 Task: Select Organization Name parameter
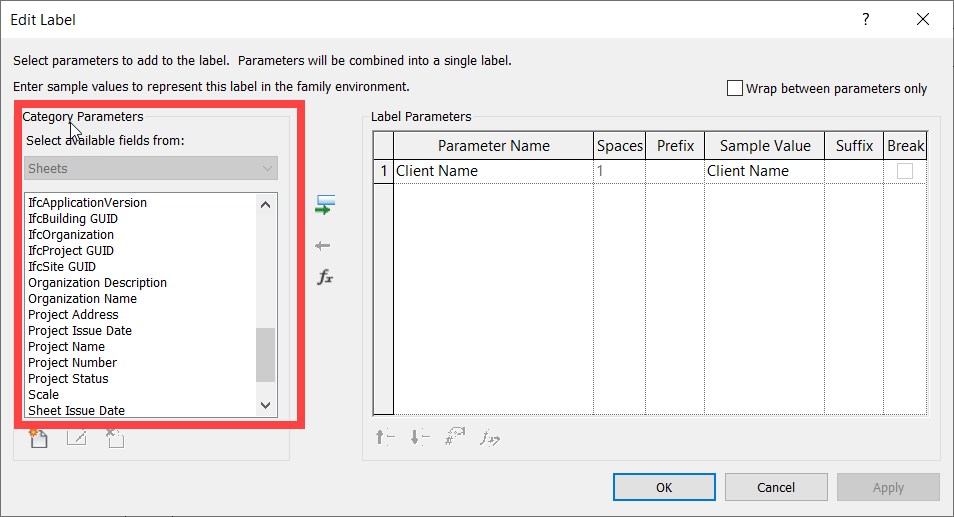click(x=82, y=299)
